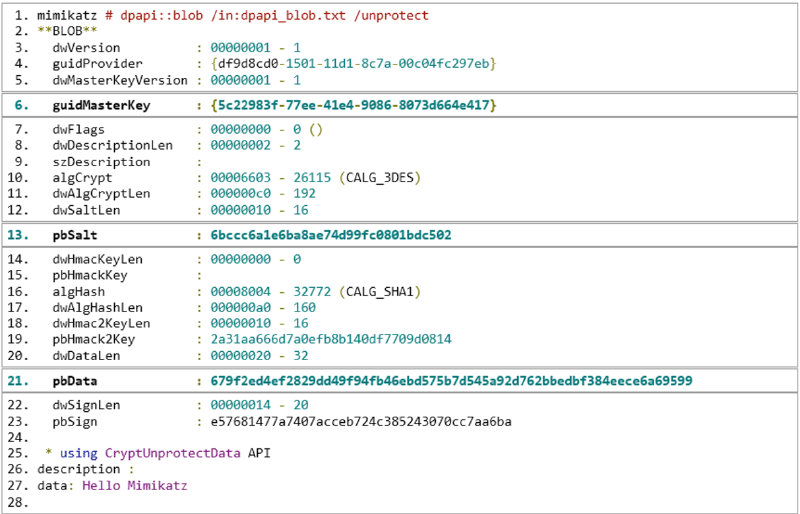Click the 'mimikatz' prompt word
The height and width of the screenshot is (514, 800).
(x=67, y=15)
